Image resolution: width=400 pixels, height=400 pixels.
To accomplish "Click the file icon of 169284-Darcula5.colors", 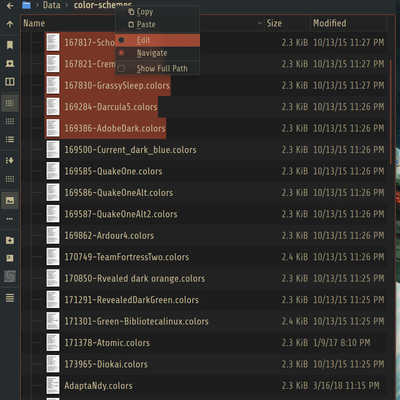I will pyautogui.click(x=53, y=106).
